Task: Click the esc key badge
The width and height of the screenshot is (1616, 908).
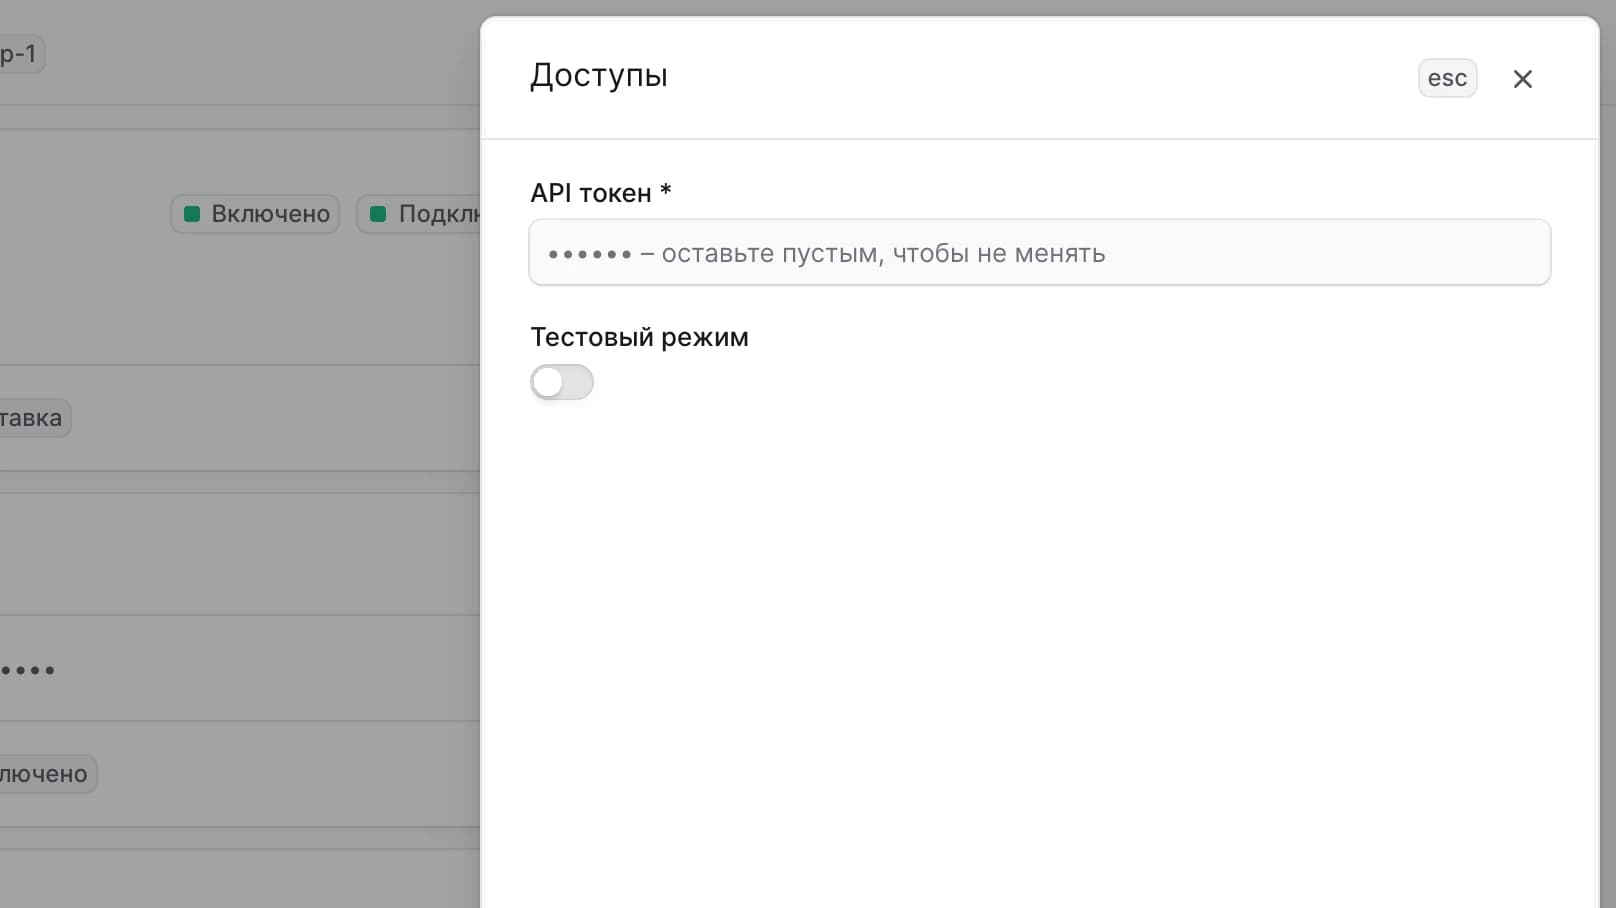Action: point(1447,78)
